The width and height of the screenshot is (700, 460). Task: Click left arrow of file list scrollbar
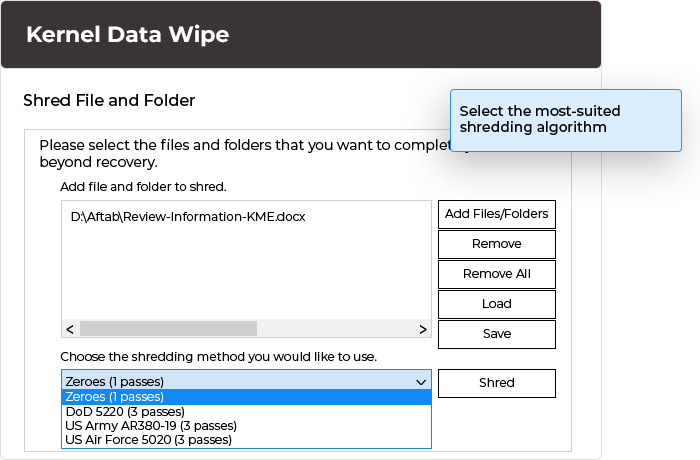click(70, 329)
